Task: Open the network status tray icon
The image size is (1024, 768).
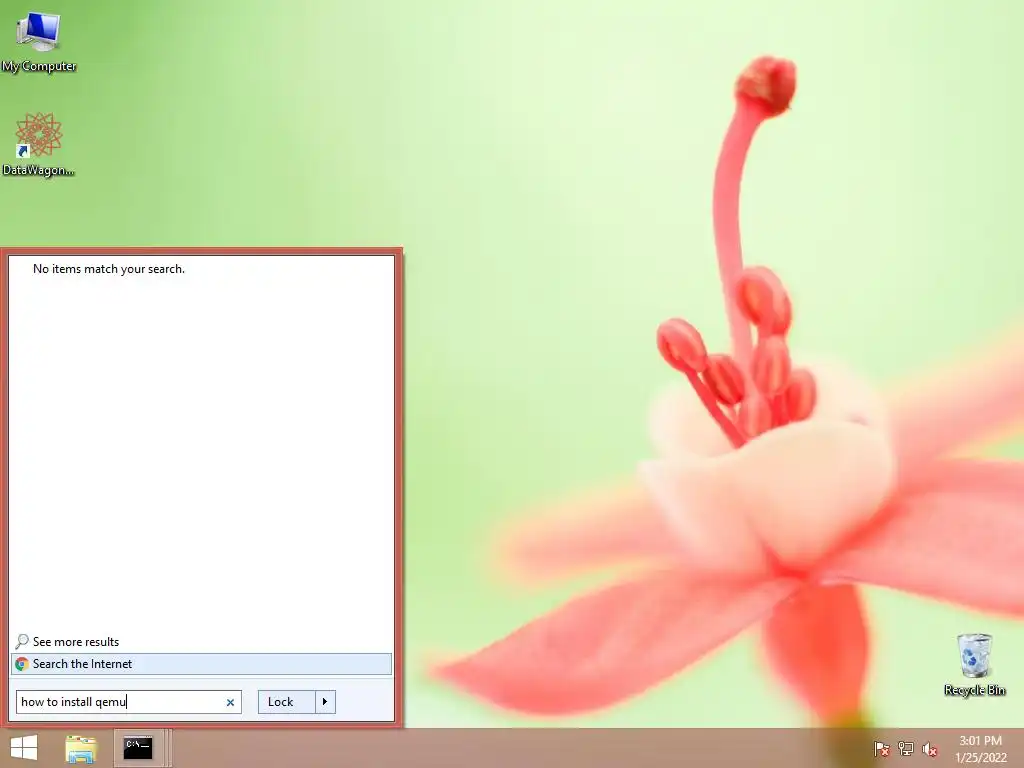Action: [906, 749]
